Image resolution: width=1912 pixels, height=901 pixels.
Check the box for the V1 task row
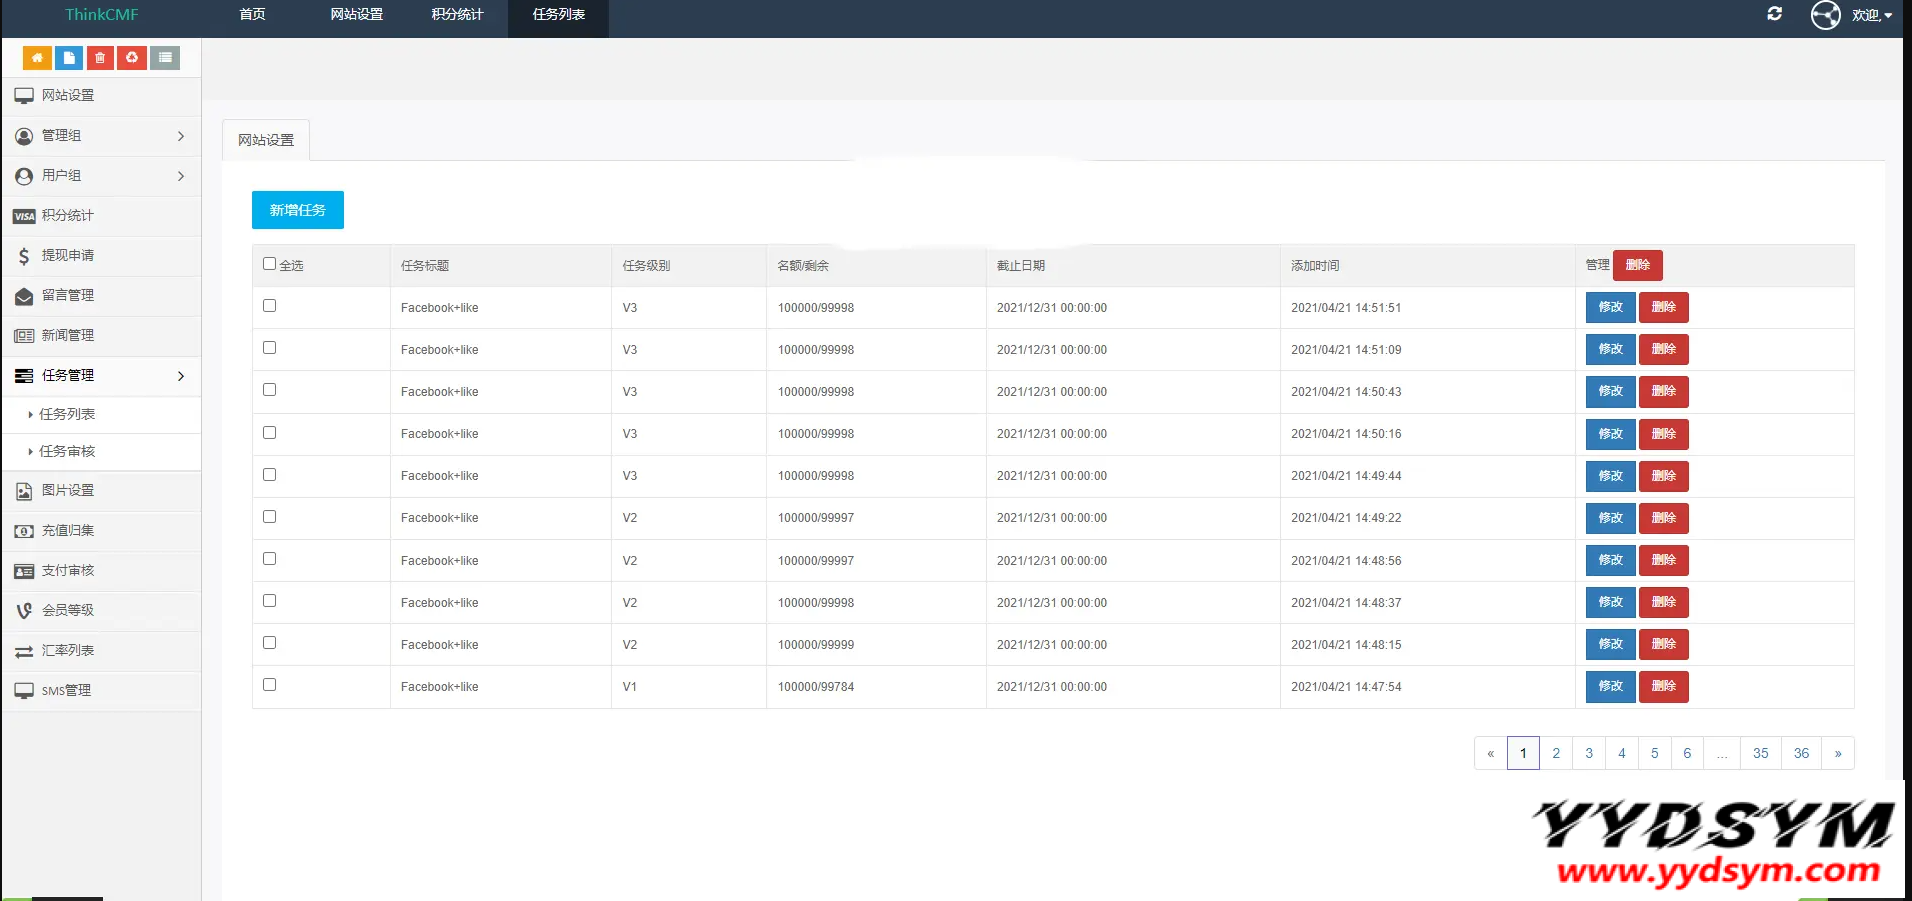269,685
